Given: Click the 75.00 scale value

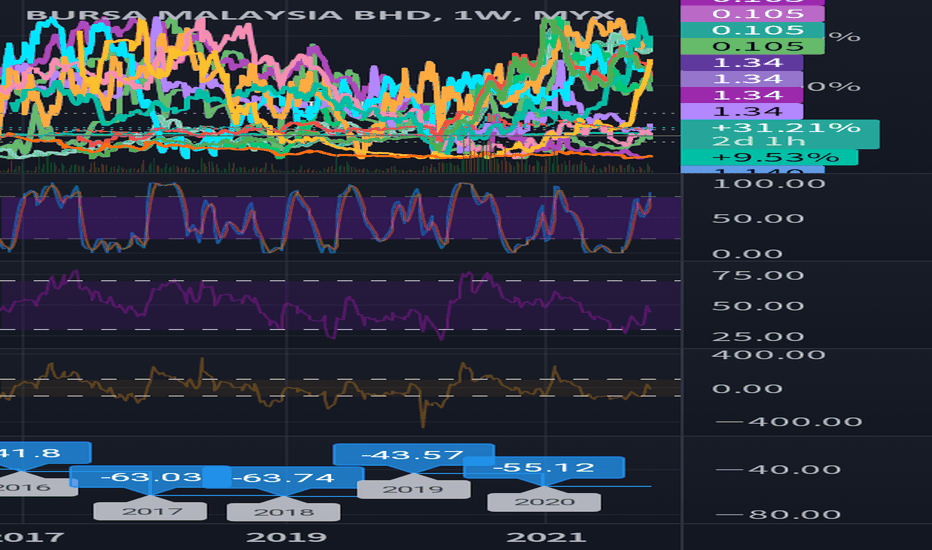Looking at the screenshot, I should 758,275.
